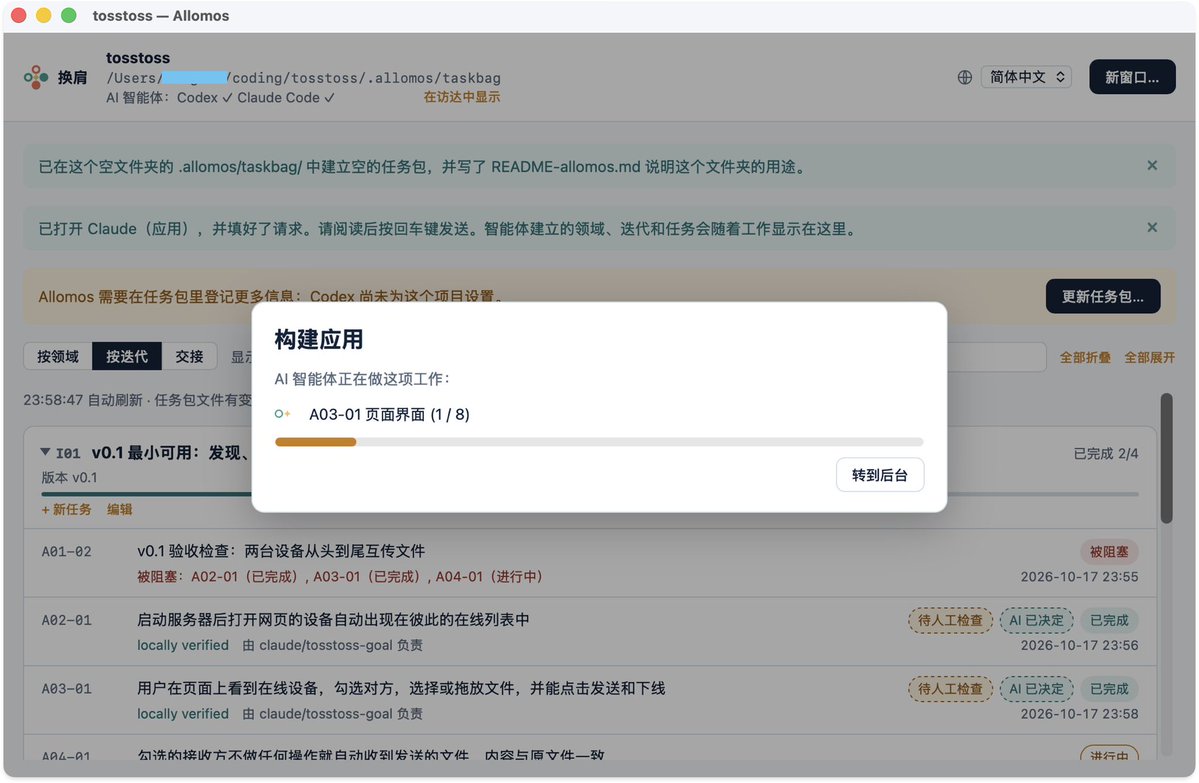Image resolution: width=1199 pixels, height=783 pixels.
Task: Click locally verified label on row A02-01
Action: pyautogui.click(x=183, y=645)
